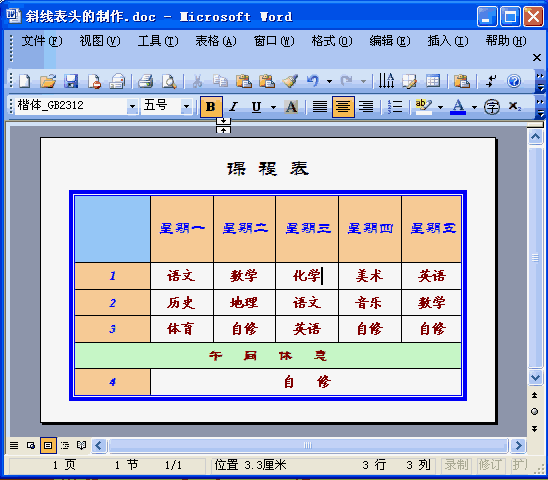Open Print Preview magnifier icon
The height and width of the screenshot is (480, 548).
(169, 81)
